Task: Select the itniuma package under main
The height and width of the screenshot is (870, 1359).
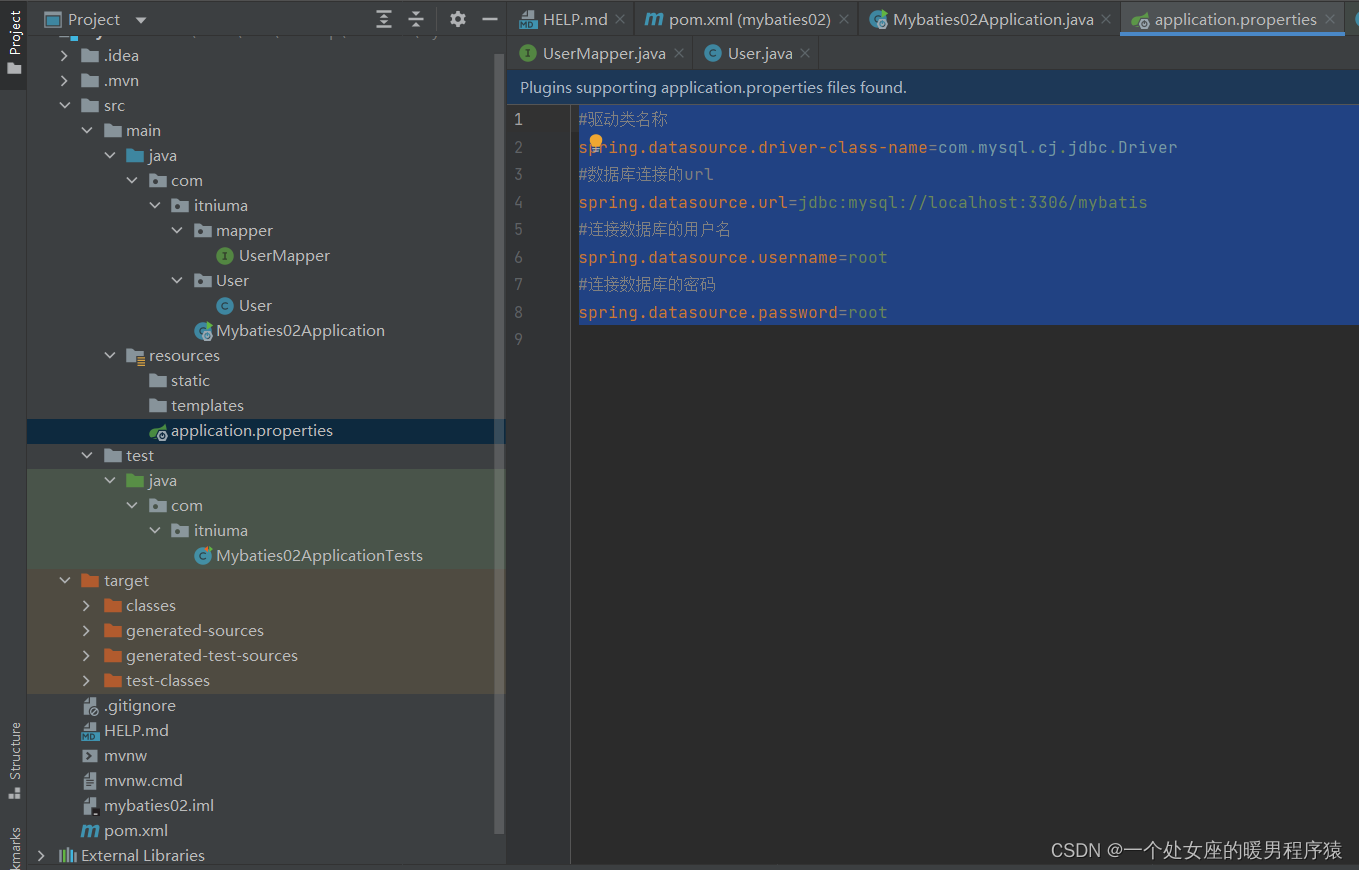Action: (x=220, y=206)
